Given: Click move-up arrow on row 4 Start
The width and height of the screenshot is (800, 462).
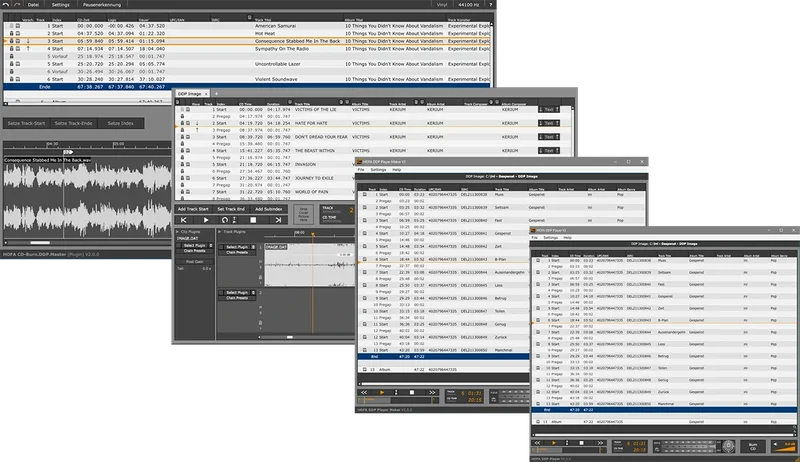Looking at the screenshot, I should tap(28, 48).
